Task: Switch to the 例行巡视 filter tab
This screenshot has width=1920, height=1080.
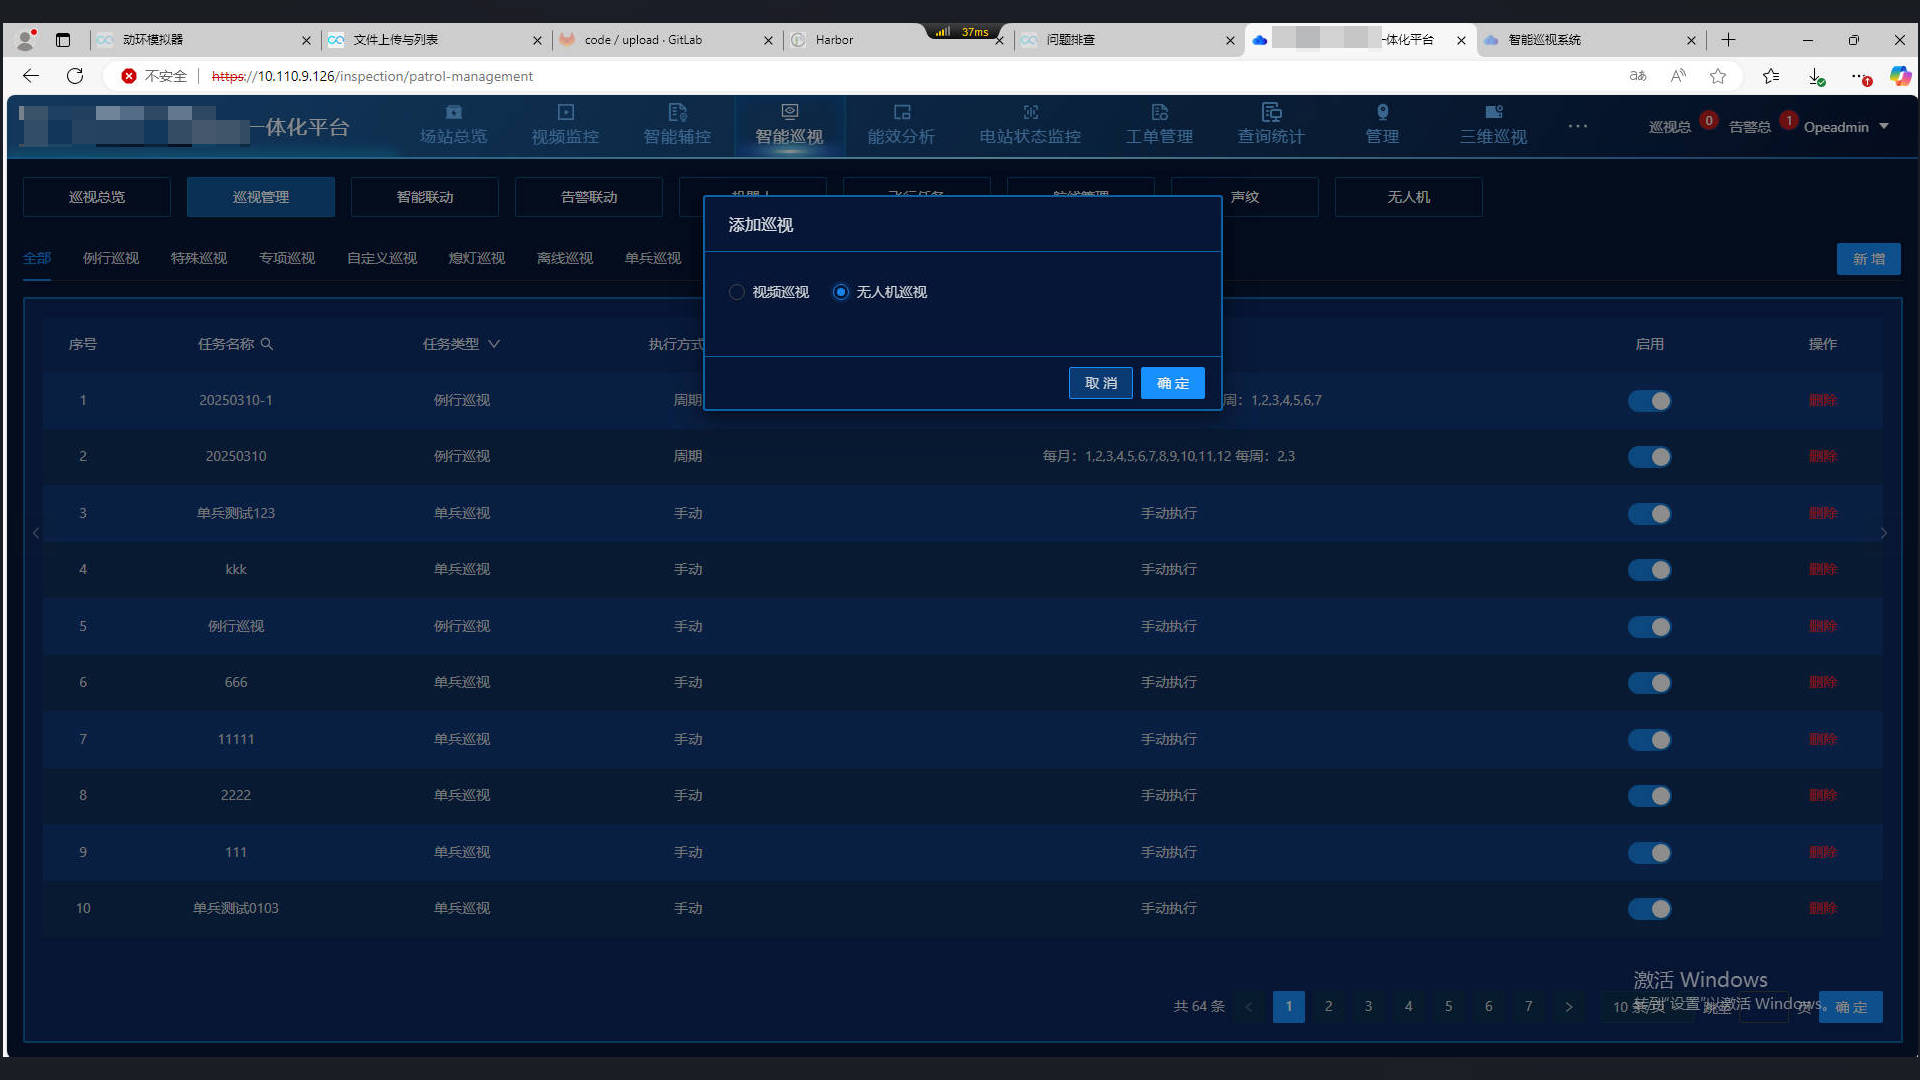Action: pos(111,258)
